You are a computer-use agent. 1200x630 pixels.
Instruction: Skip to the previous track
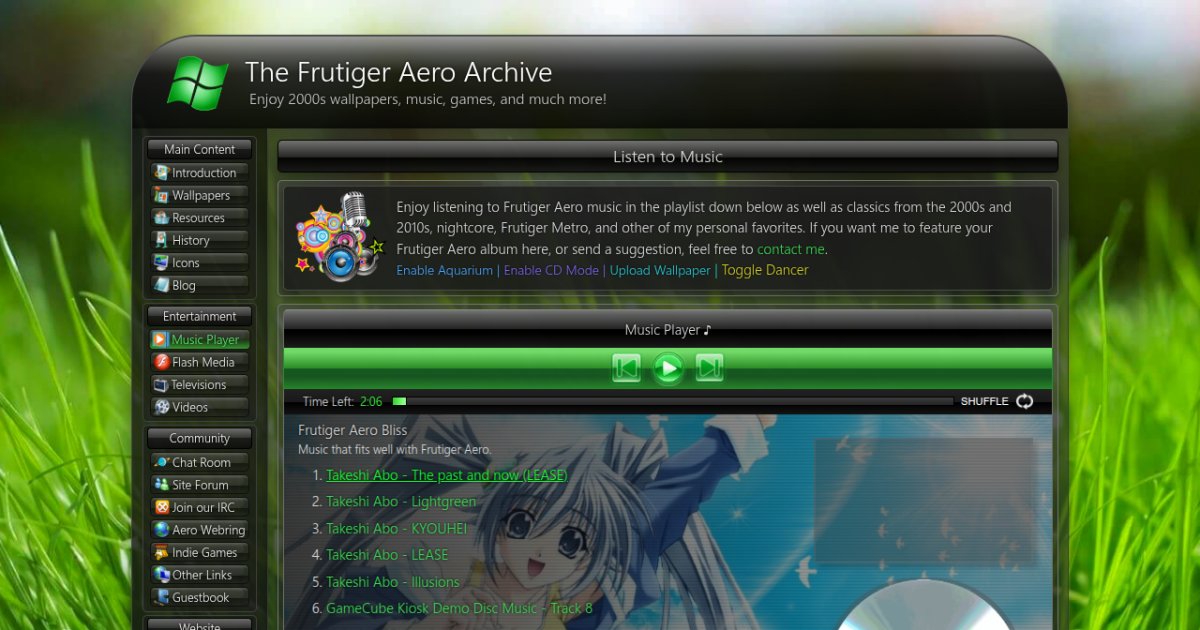627,368
